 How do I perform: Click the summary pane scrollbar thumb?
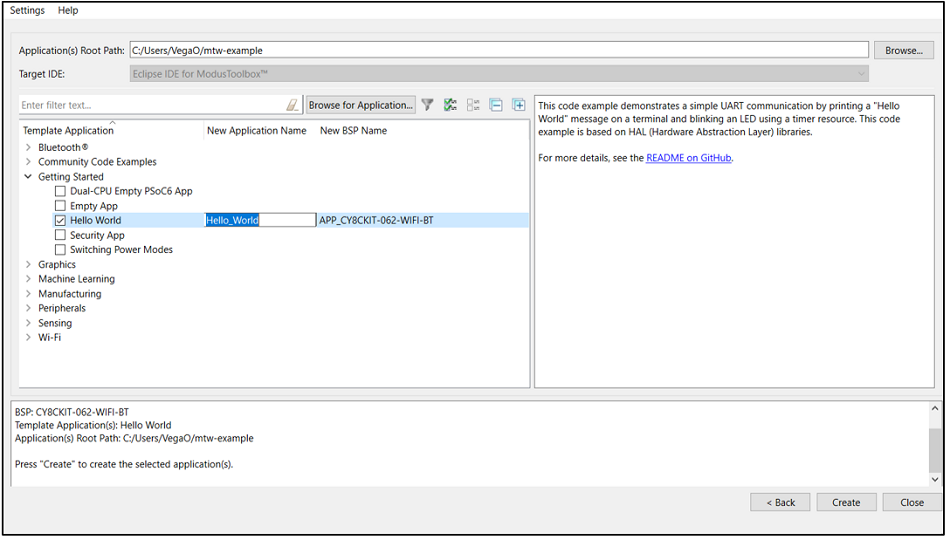935,451
